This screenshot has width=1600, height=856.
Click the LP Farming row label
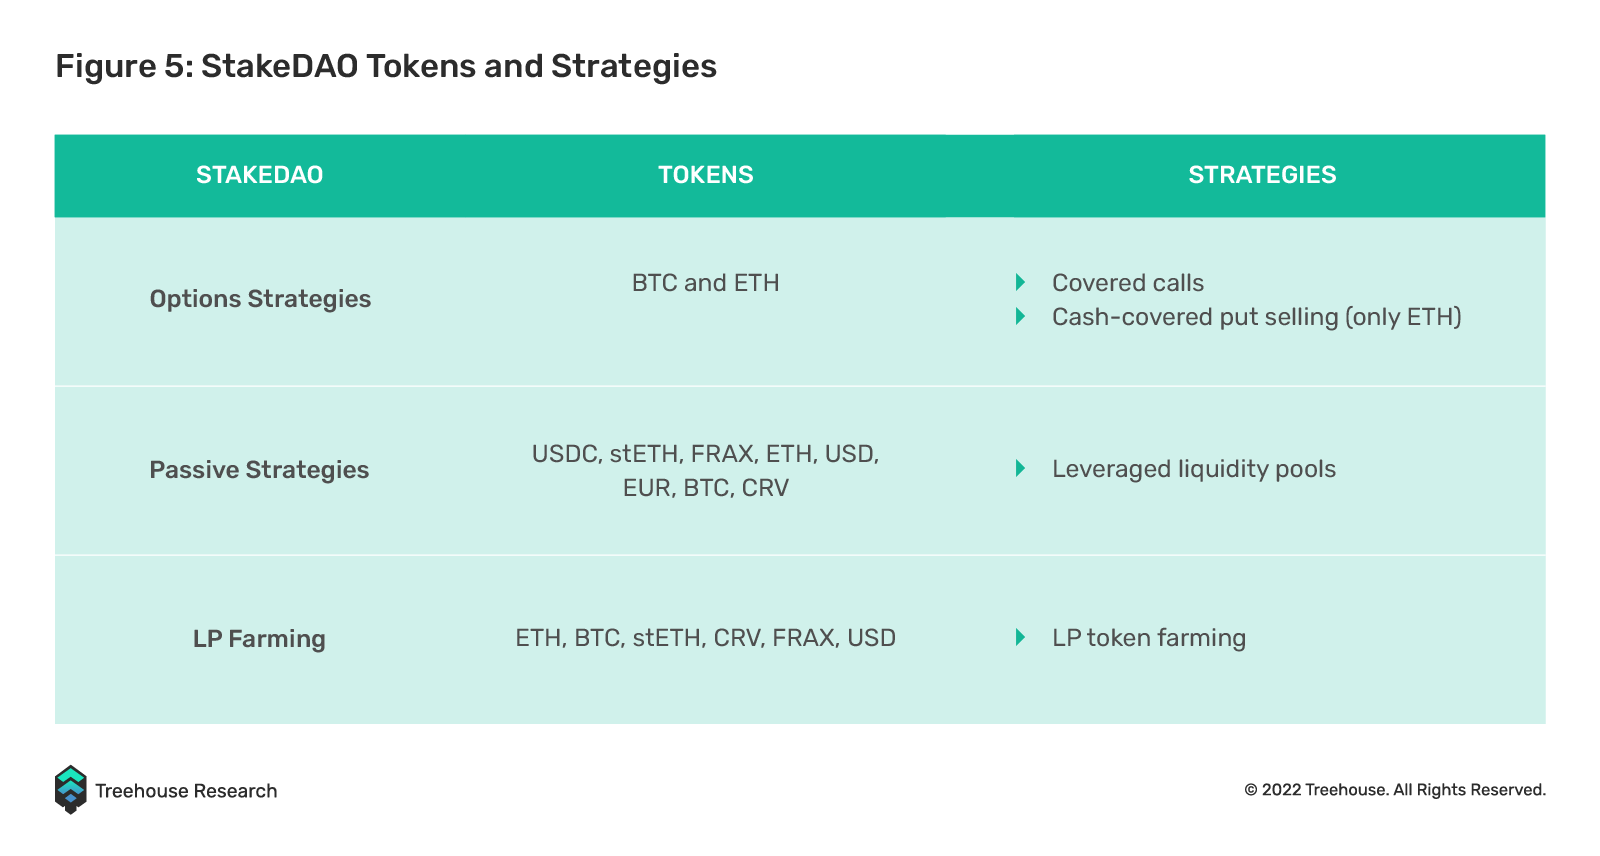[259, 639]
